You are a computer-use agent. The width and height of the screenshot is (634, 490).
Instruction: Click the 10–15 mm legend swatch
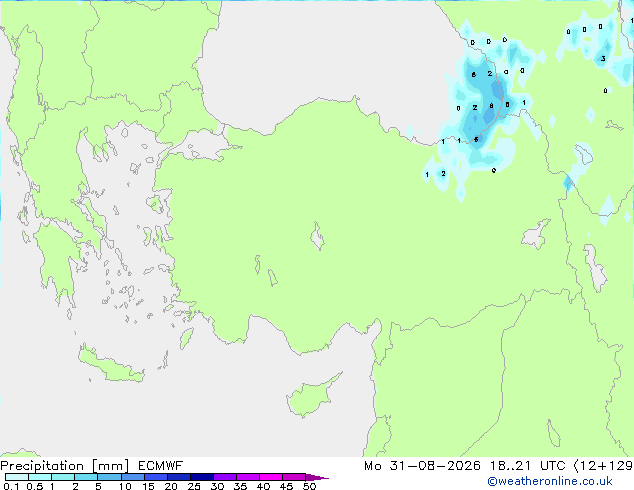132,477
